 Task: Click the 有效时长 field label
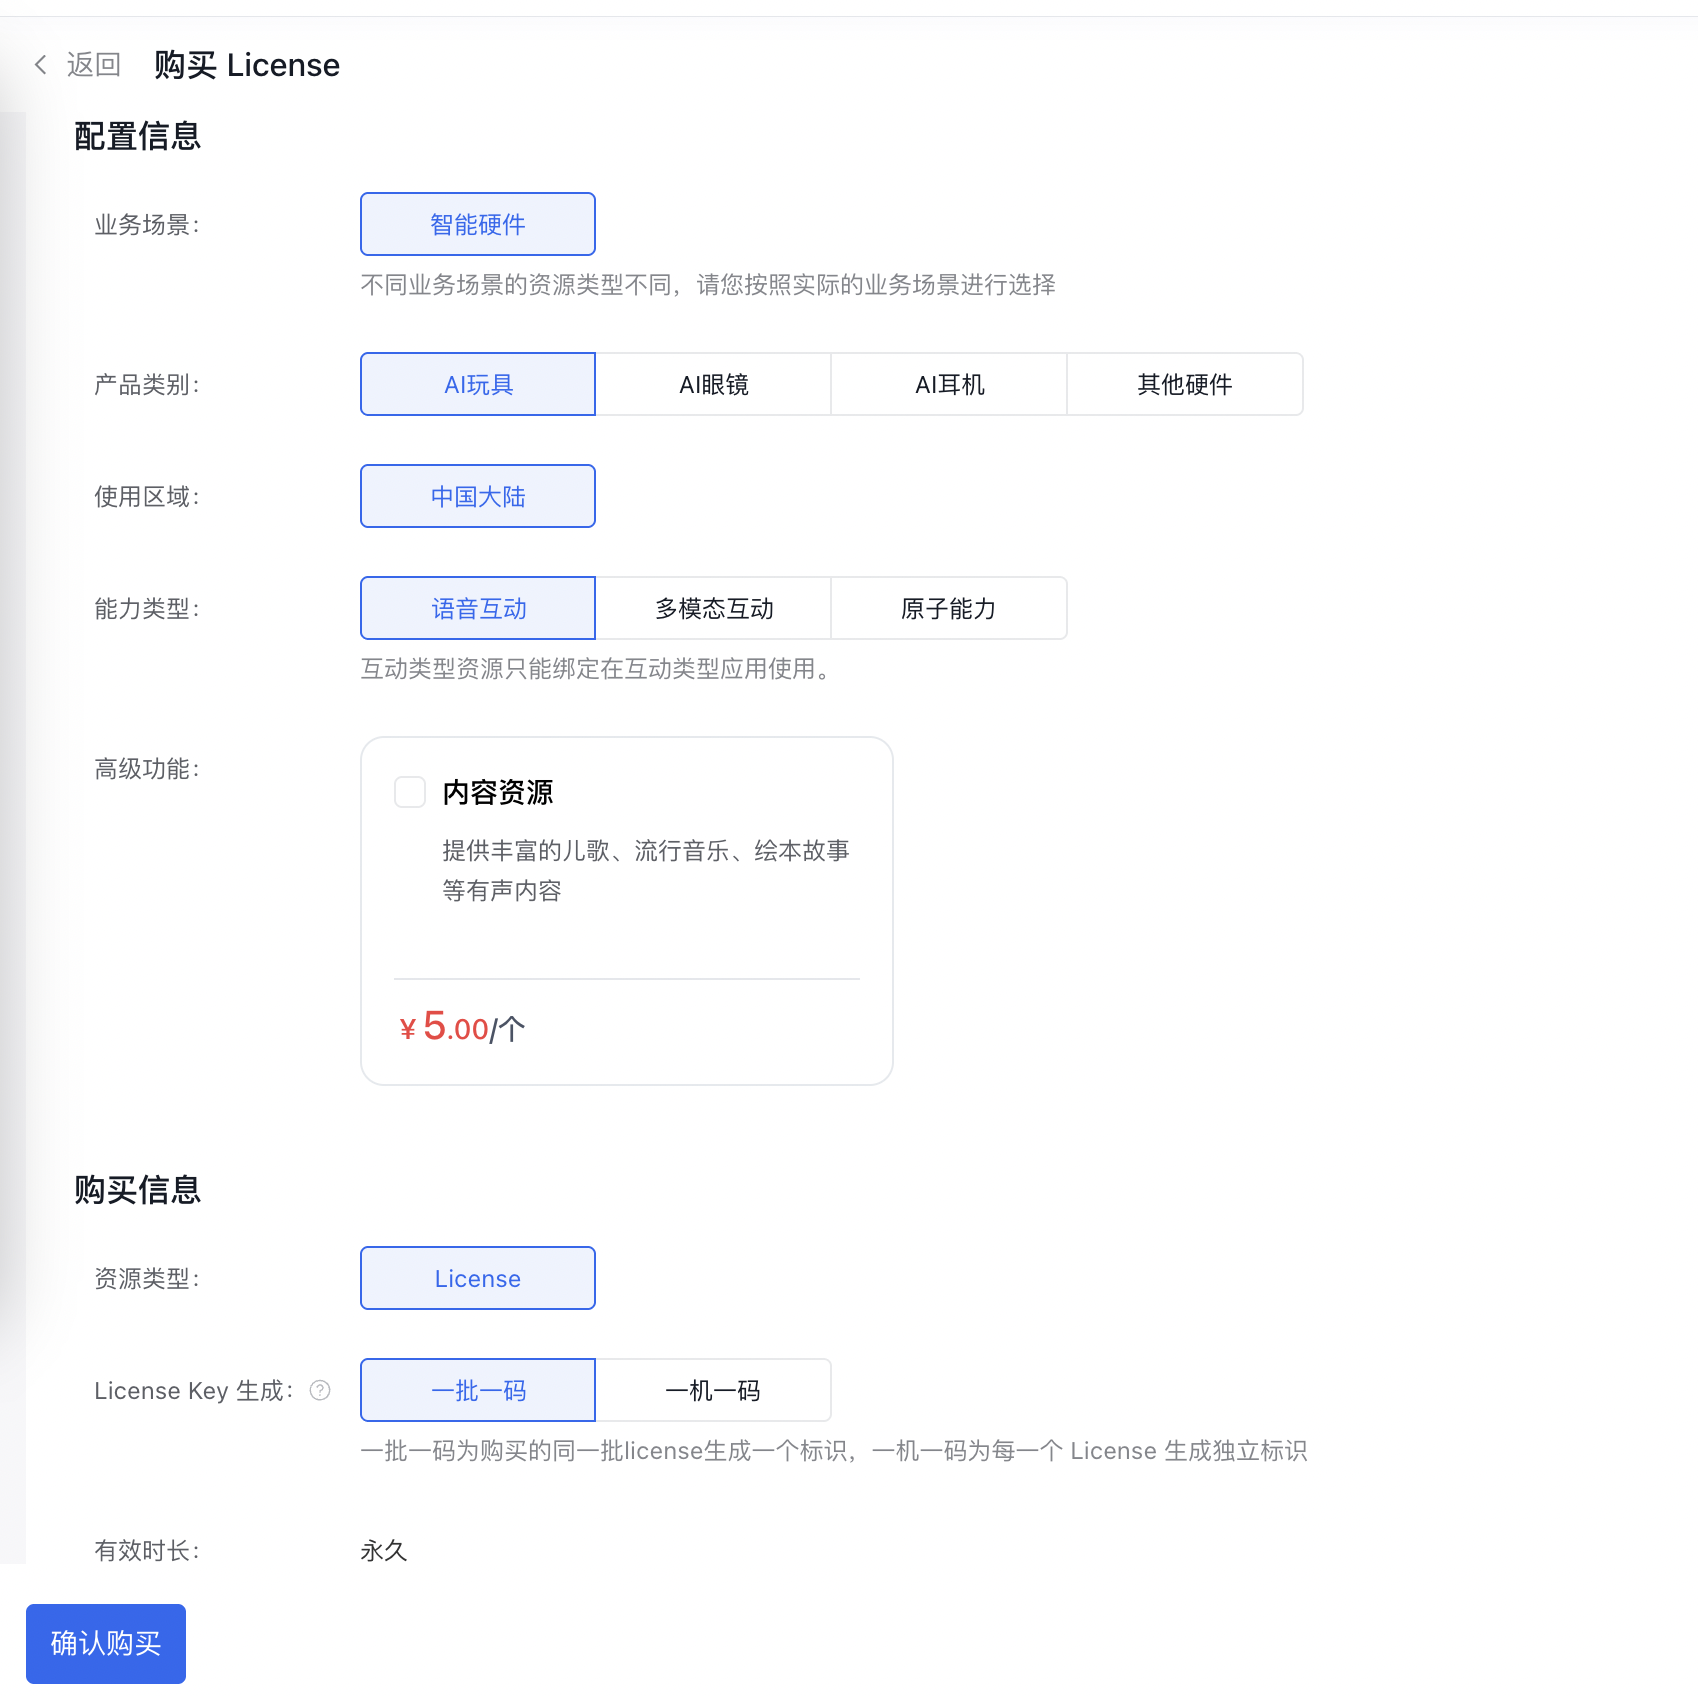(147, 1551)
